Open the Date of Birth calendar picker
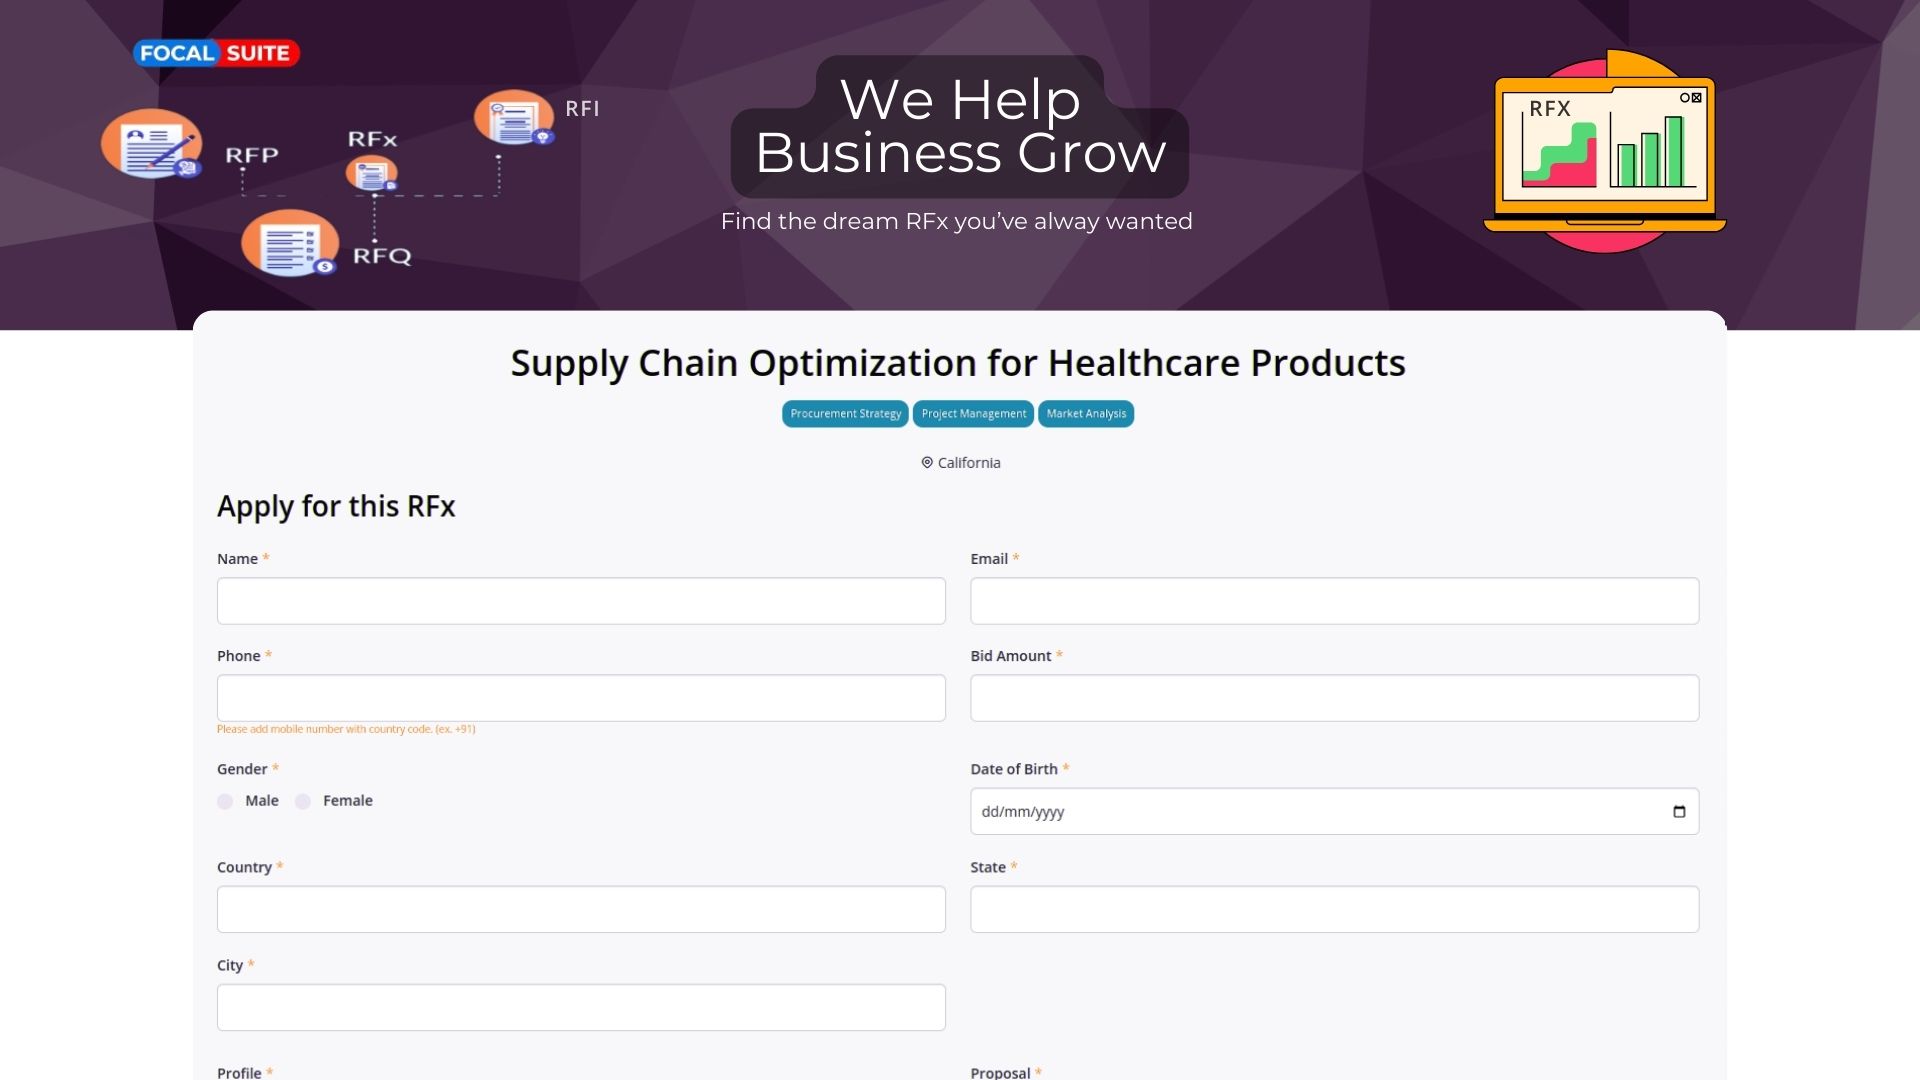Image resolution: width=1920 pixels, height=1080 pixels. 1679,812
